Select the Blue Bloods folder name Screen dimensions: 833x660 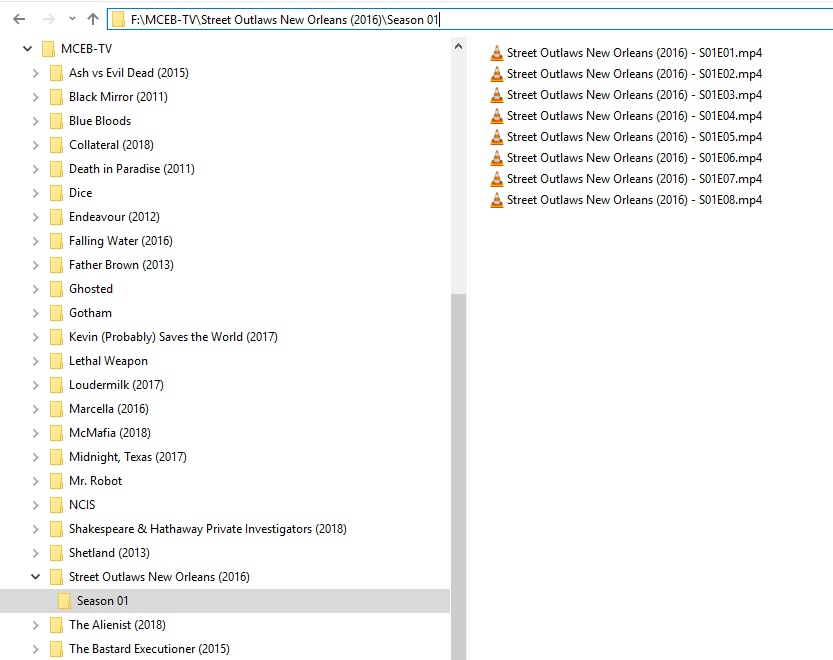pyautogui.click(x=100, y=121)
